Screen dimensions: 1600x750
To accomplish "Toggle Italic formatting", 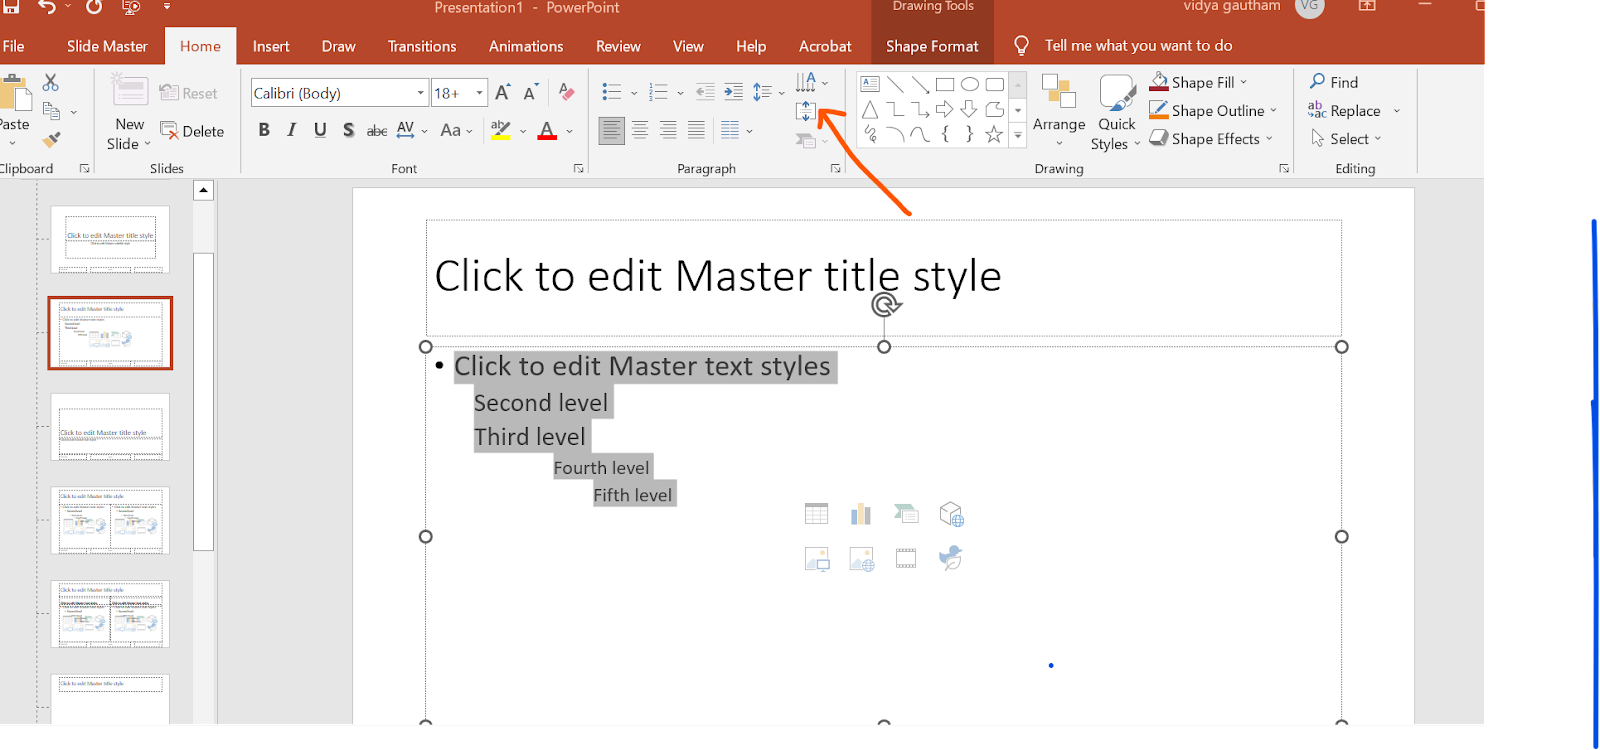I will (292, 130).
